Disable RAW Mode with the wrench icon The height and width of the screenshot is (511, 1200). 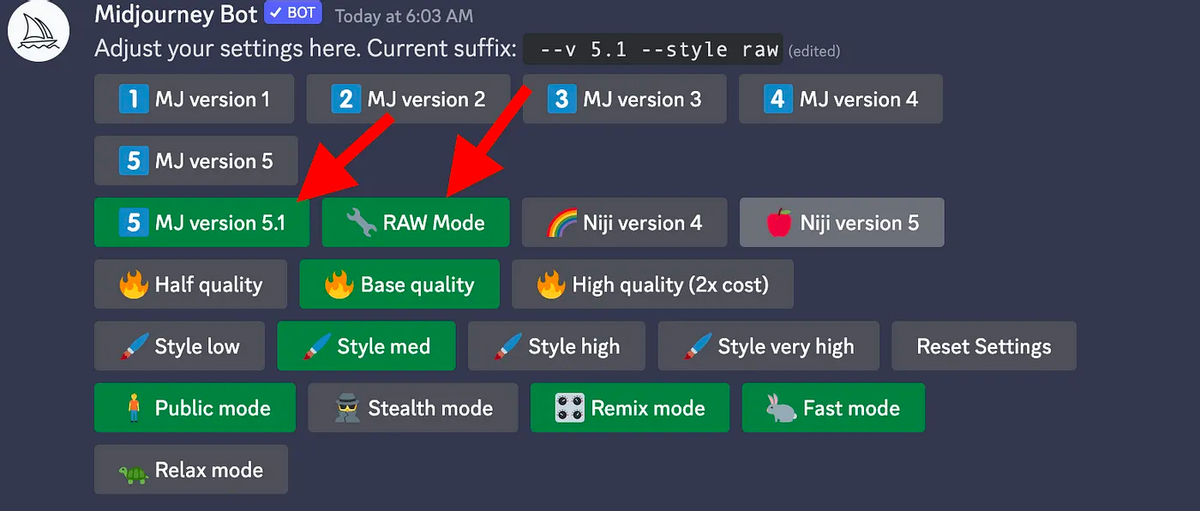coord(416,222)
